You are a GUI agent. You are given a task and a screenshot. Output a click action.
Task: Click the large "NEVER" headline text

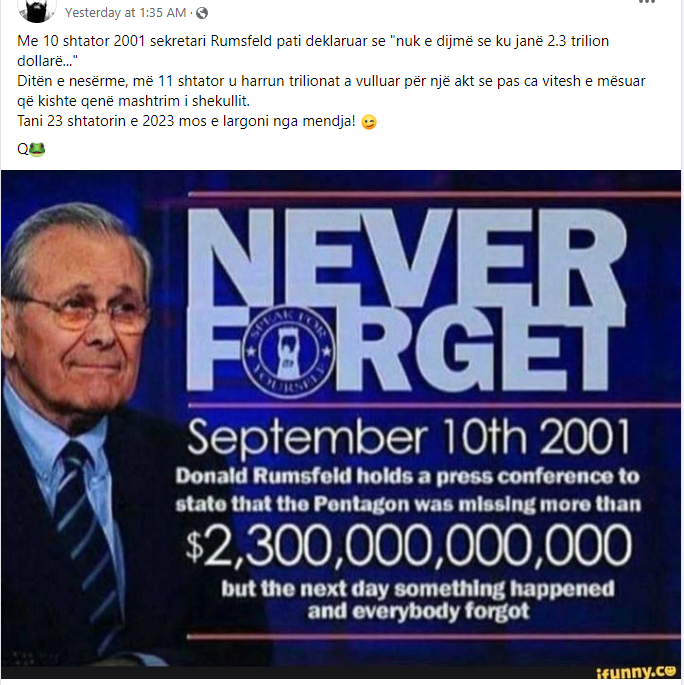(x=407, y=258)
